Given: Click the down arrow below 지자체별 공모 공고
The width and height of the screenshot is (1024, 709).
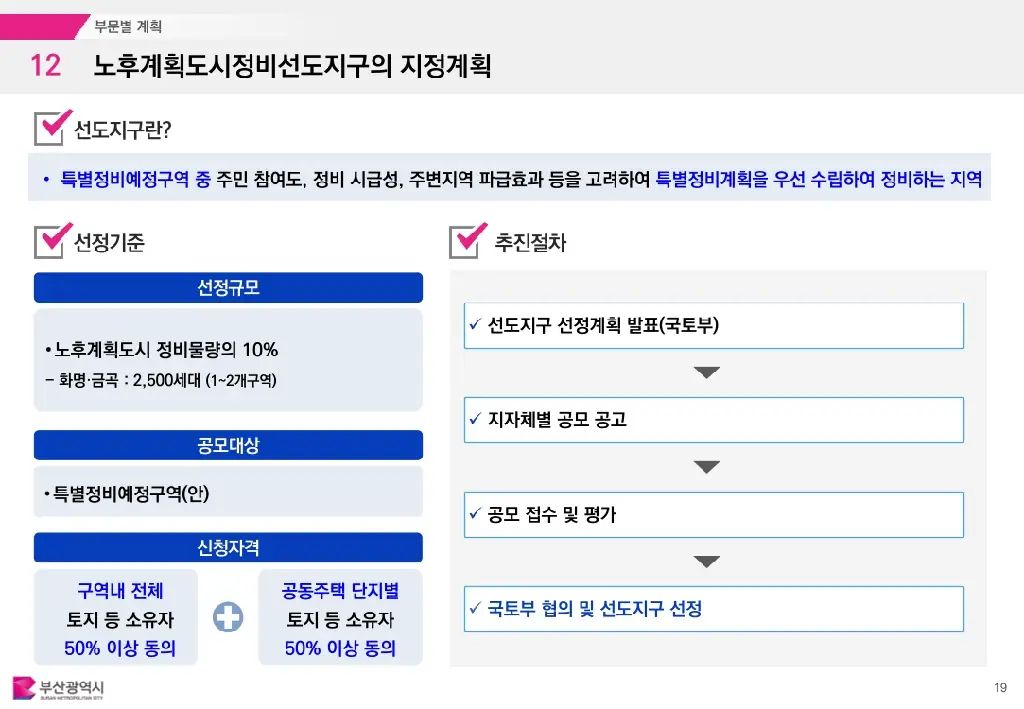Looking at the screenshot, I should pos(707,467).
